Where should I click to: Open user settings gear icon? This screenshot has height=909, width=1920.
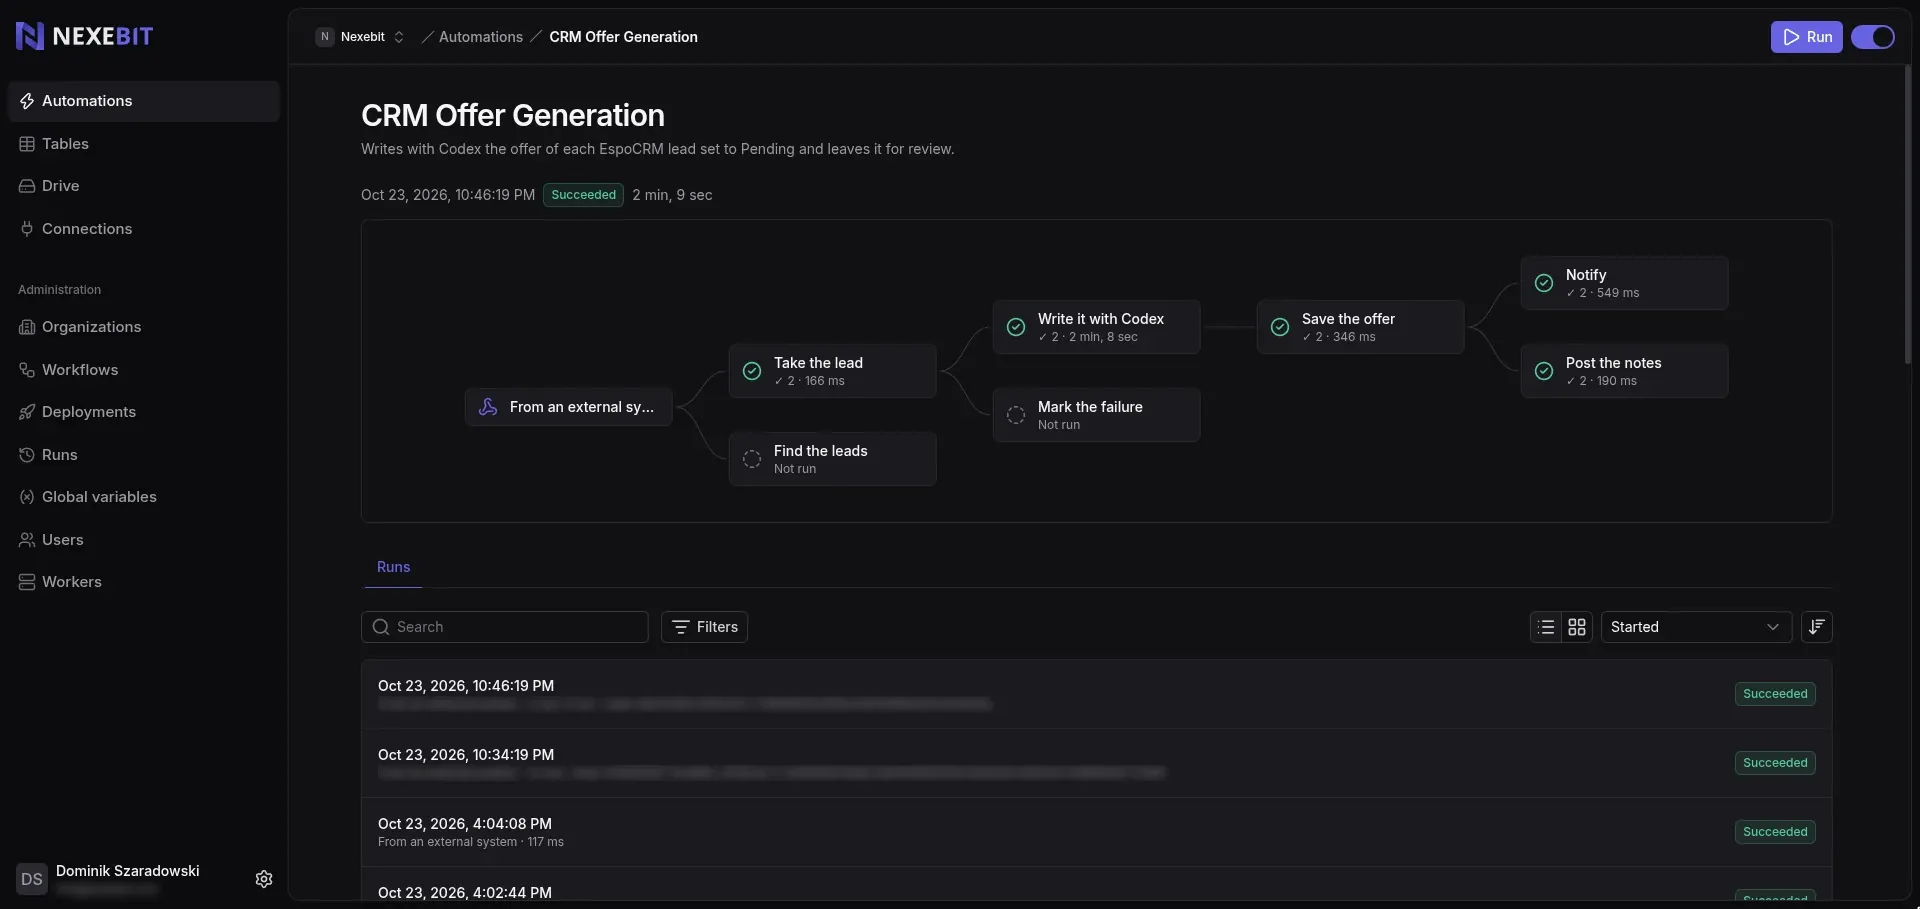264,879
